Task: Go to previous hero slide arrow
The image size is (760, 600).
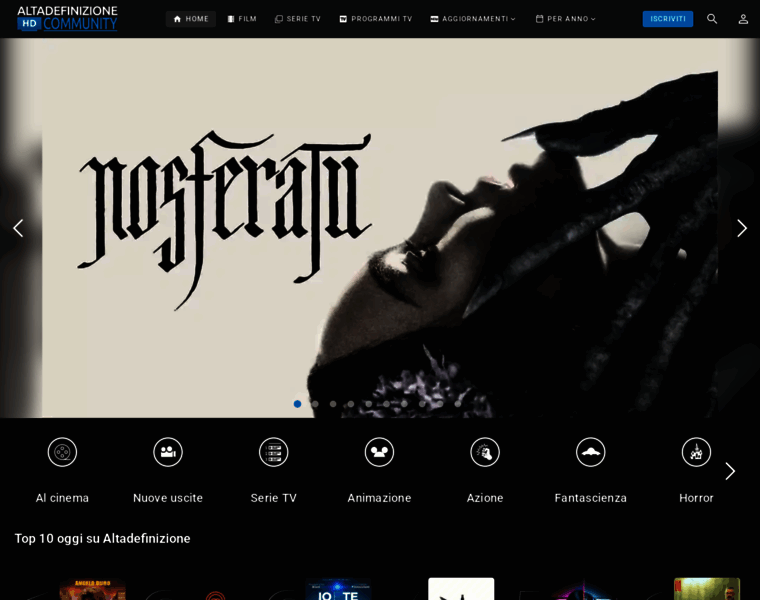Action: point(18,228)
